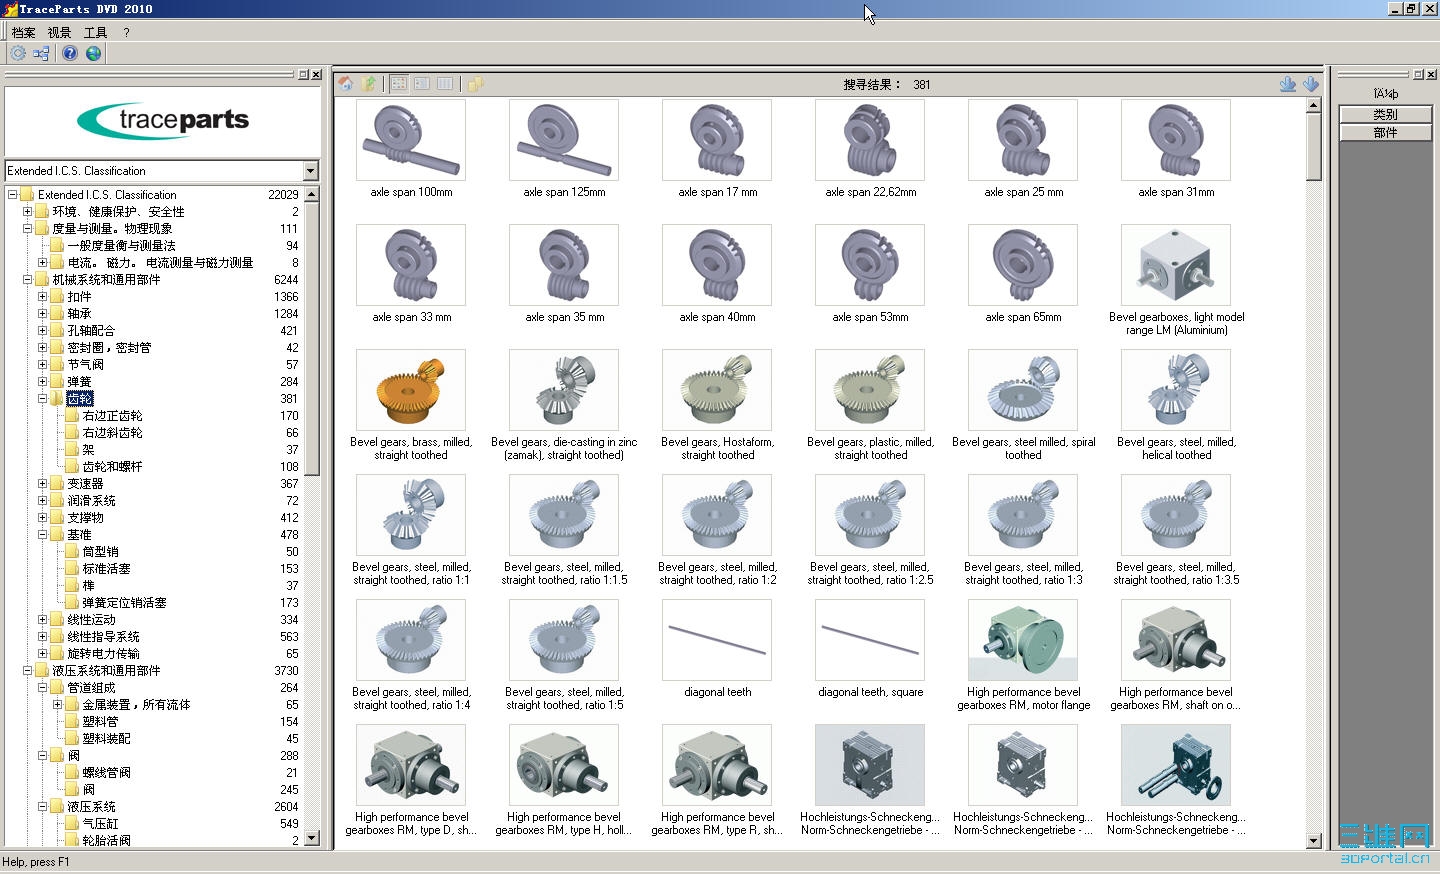
Task: Open the 档案 menu
Action: (23, 32)
